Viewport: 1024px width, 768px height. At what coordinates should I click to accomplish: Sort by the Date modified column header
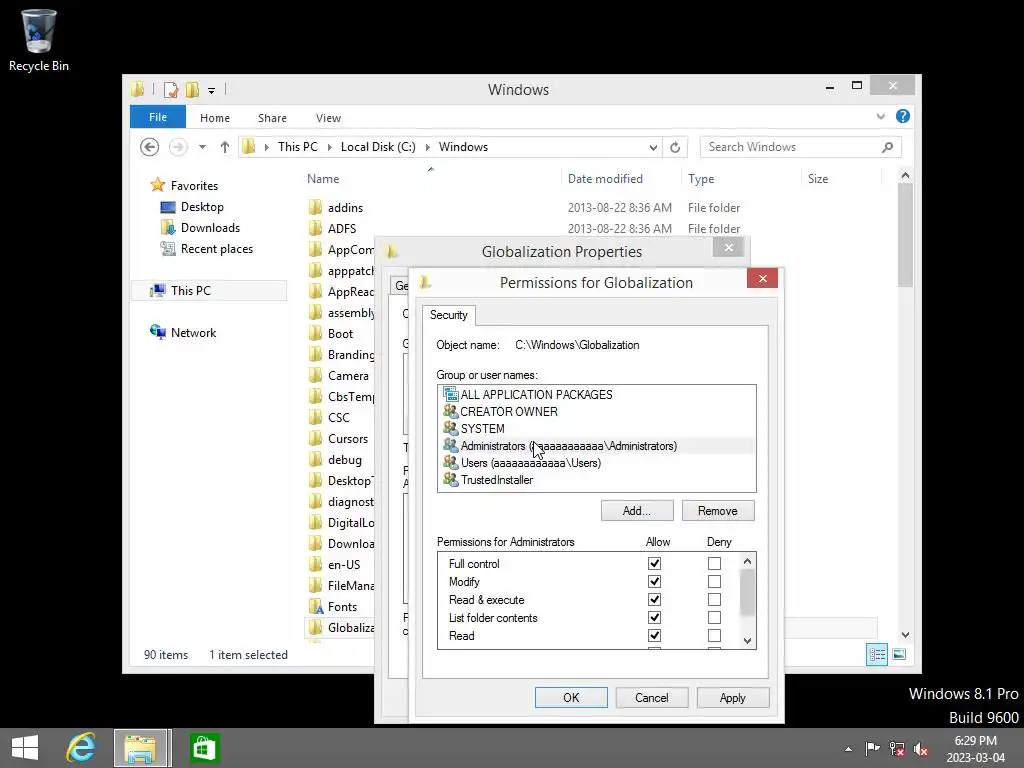tap(605, 179)
